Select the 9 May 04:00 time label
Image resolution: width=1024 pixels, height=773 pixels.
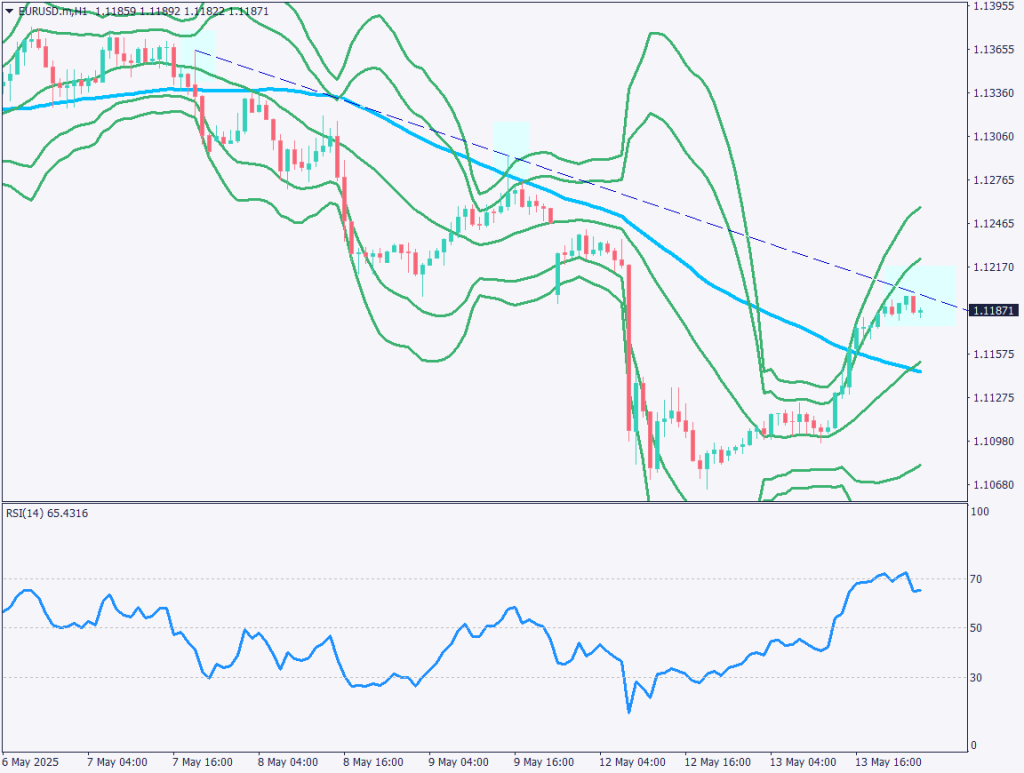458,763
